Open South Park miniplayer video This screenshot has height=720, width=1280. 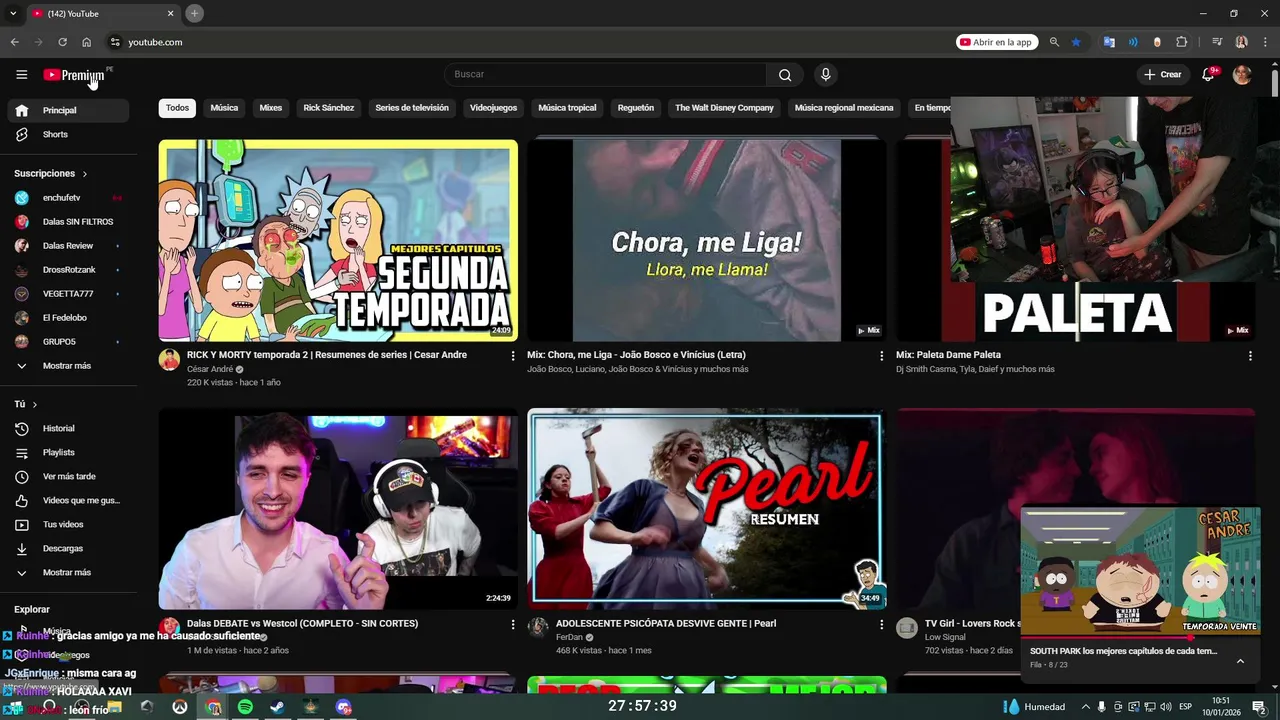(1140, 572)
